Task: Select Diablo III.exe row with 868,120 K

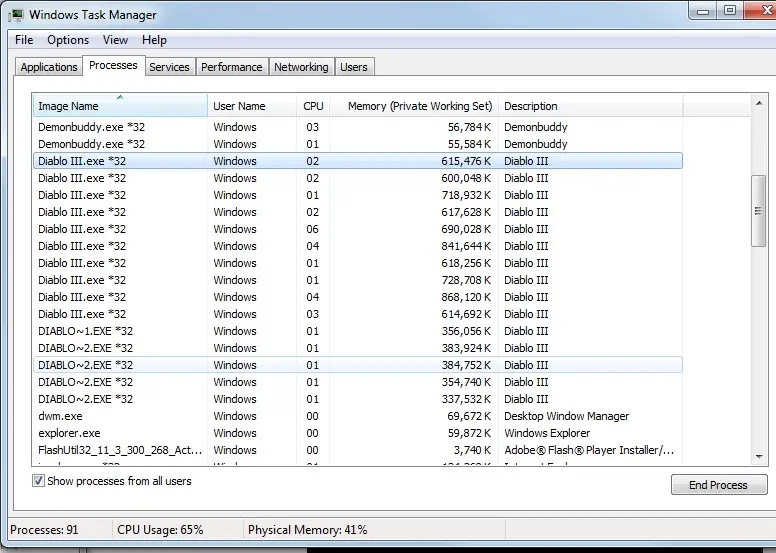Action: (x=357, y=297)
